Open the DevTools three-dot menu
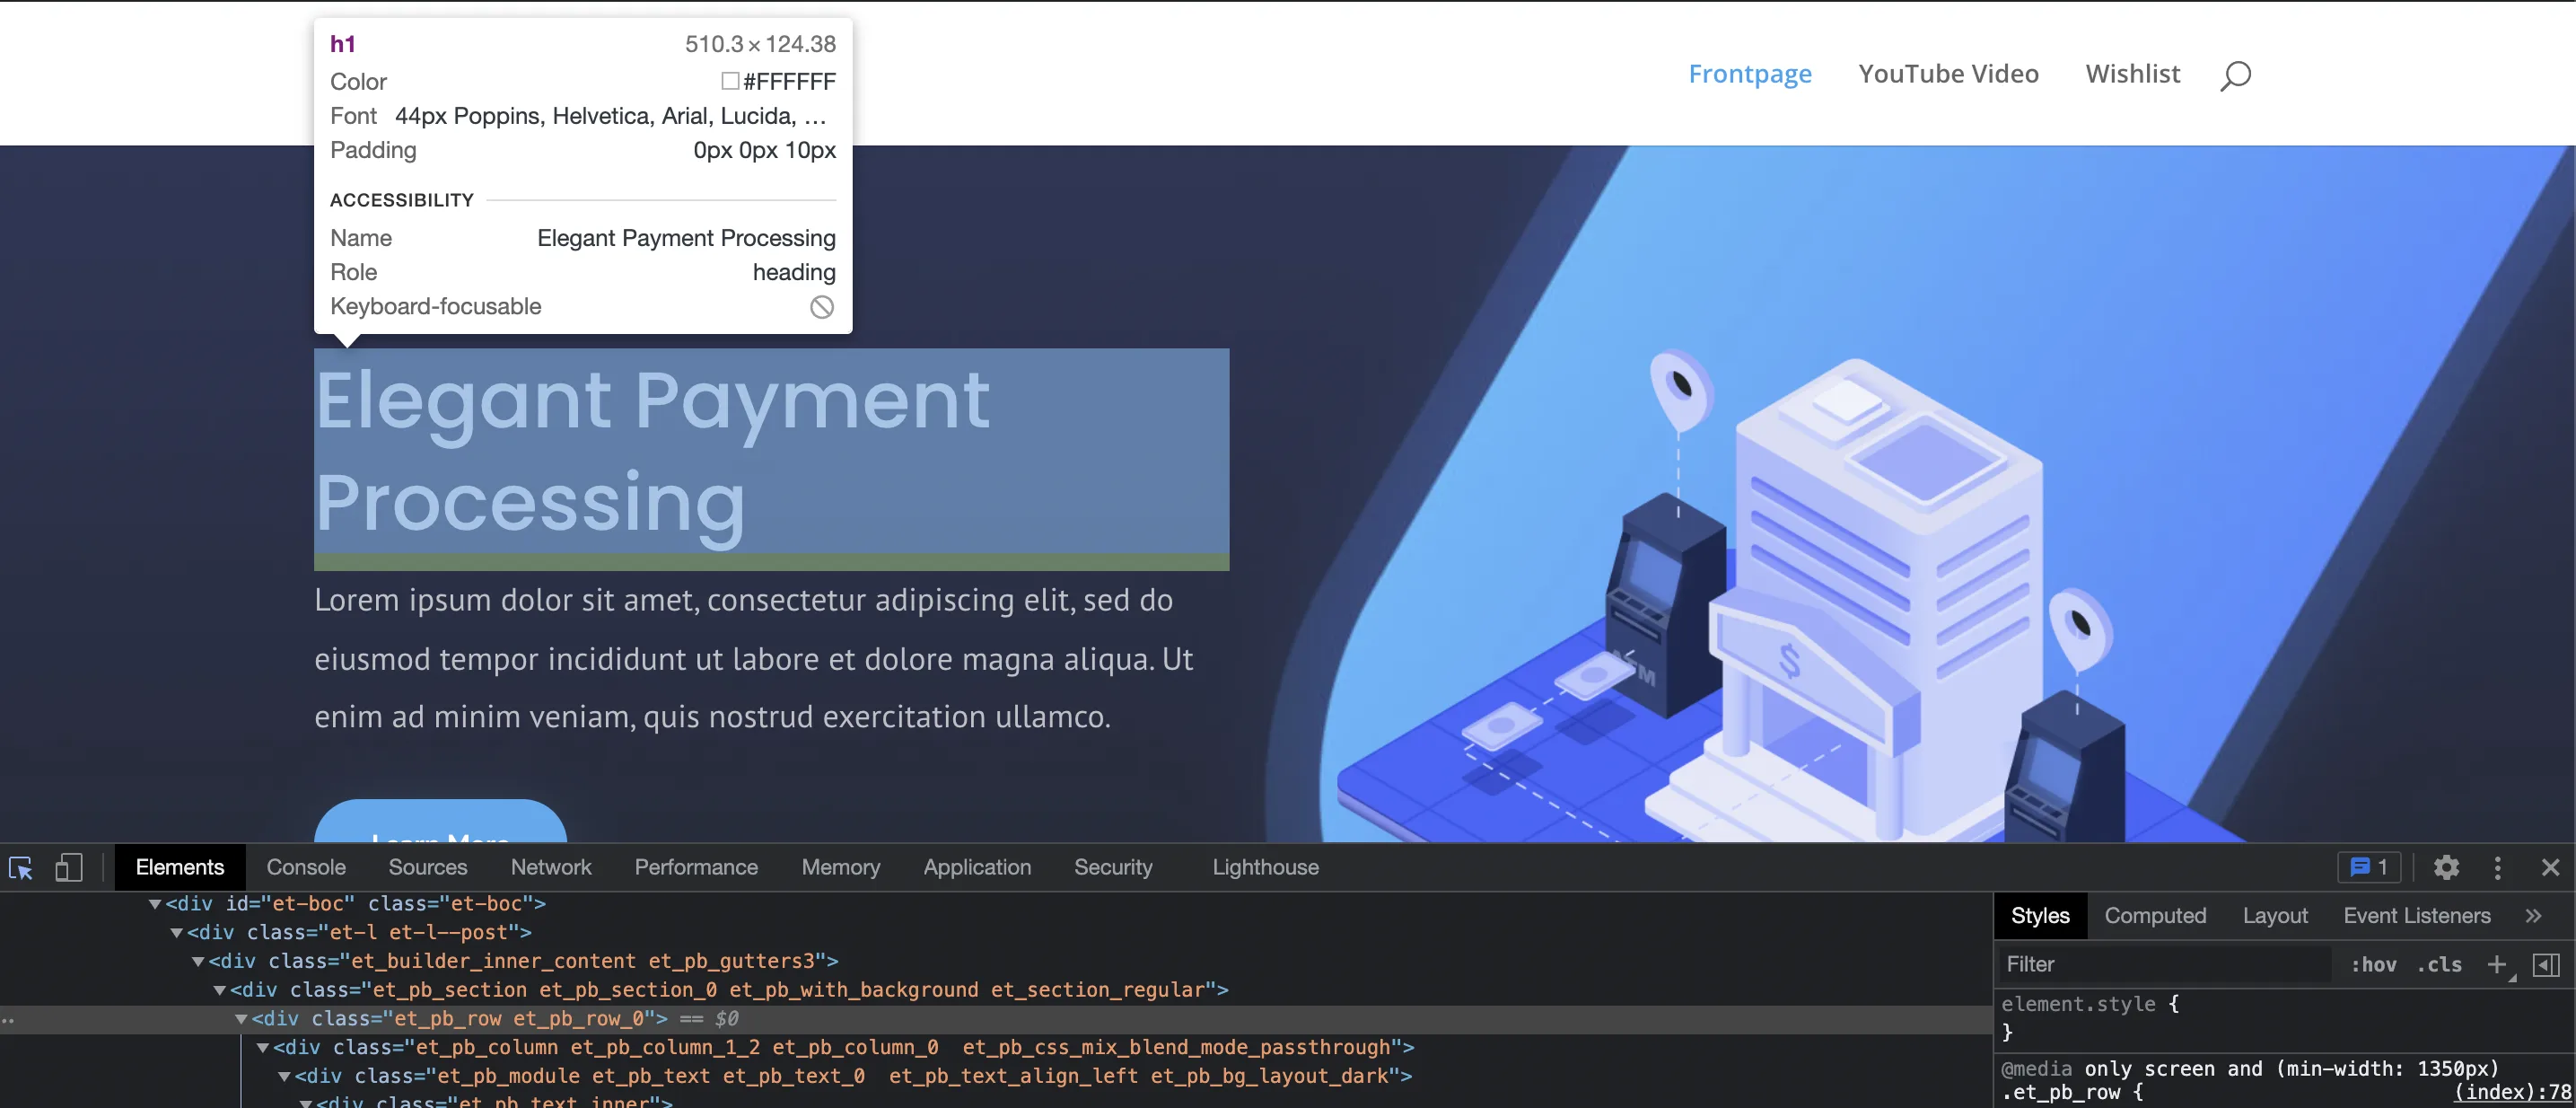 coord(2497,867)
